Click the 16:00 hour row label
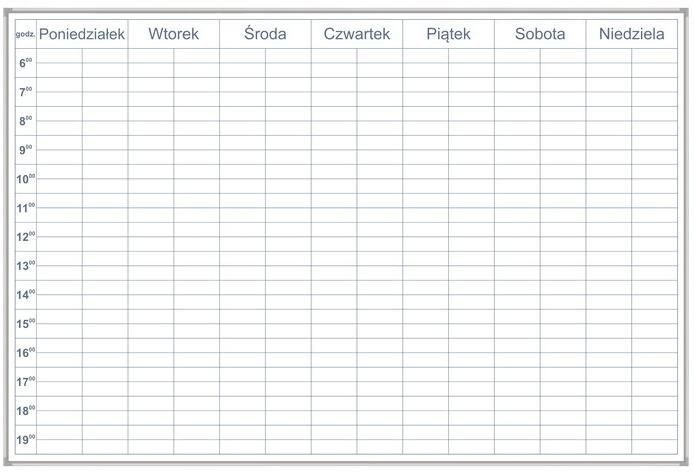 point(26,352)
